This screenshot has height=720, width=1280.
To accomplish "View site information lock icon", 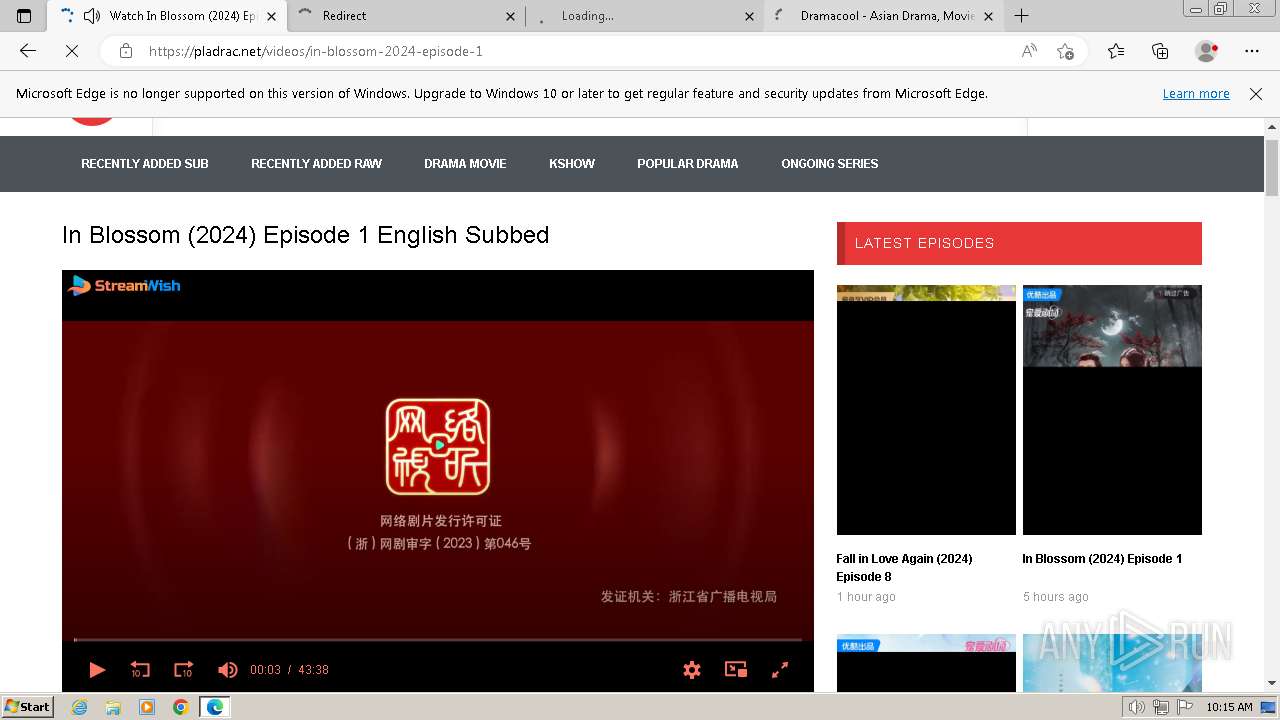I will [126, 51].
